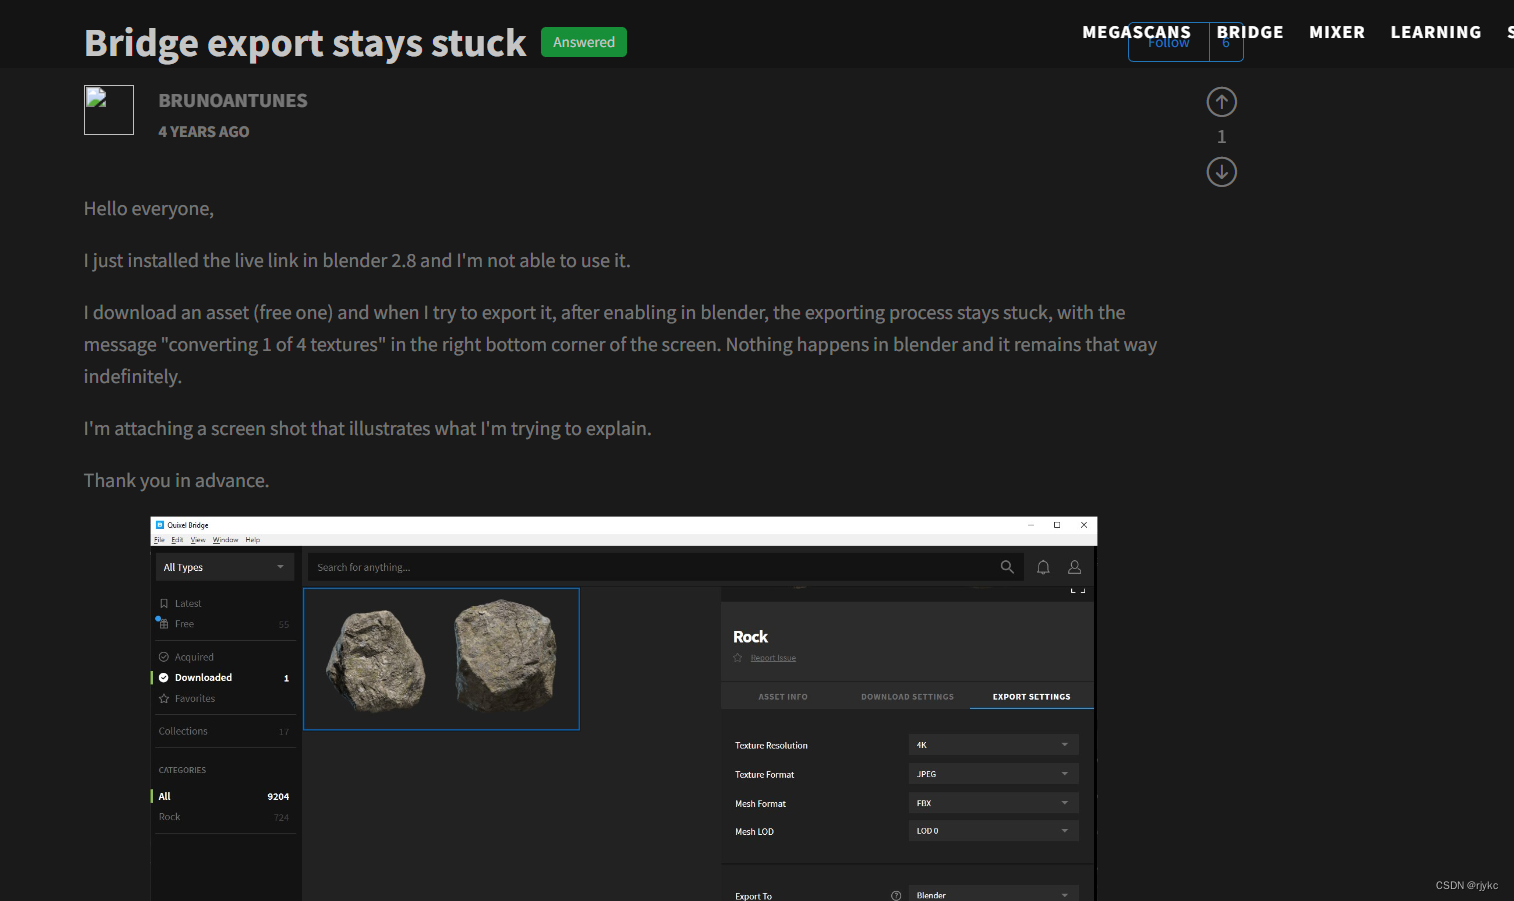The width and height of the screenshot is (1514, 901).
Task: Upvote the Bridge export post
Action: pyautogui.click(x=1221, y=102)
